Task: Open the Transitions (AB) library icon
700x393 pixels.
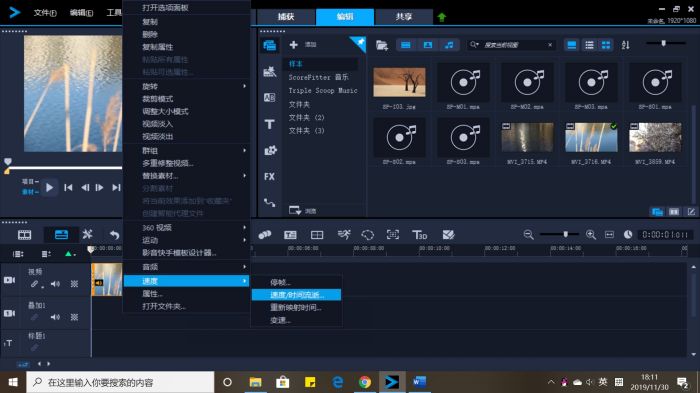Action: [270, 97]
